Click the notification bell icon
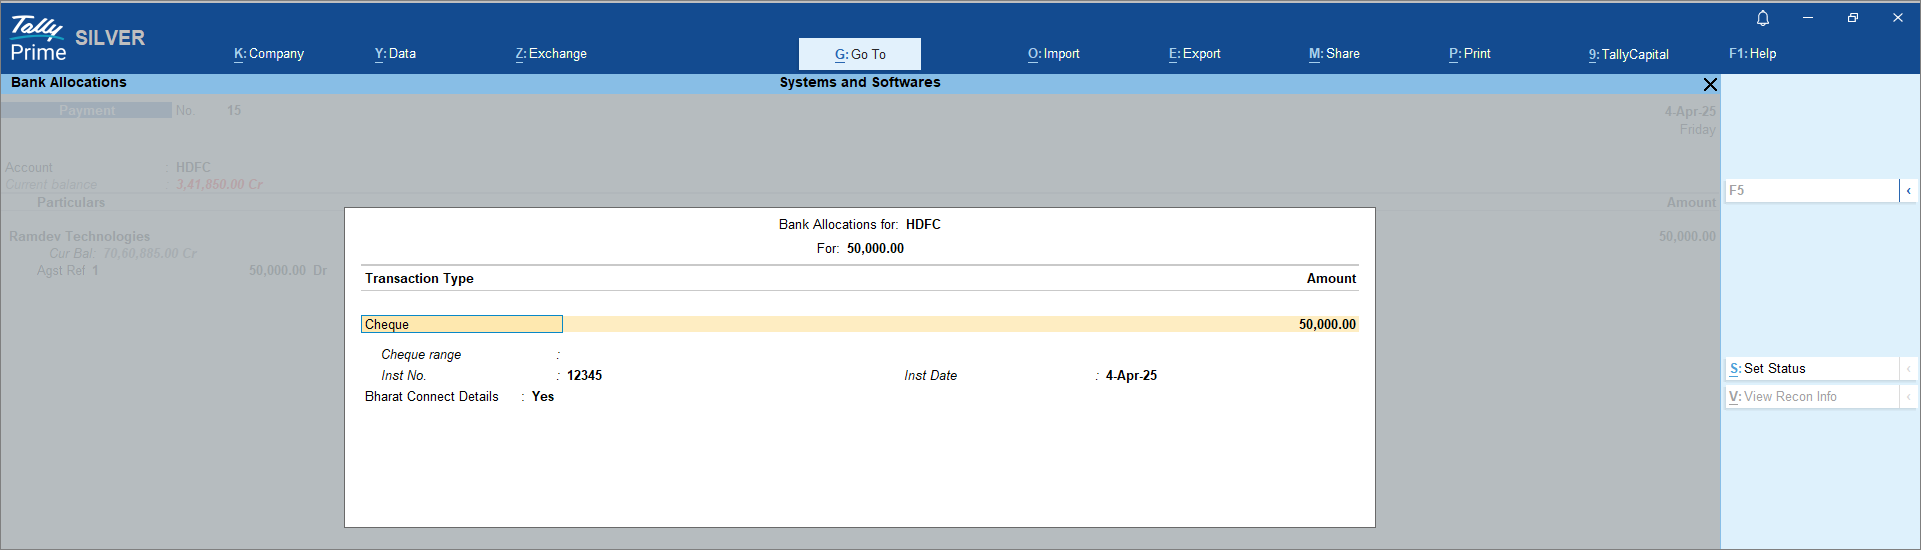Screen dimensions: 1921x550 (x=1763, y=18)
